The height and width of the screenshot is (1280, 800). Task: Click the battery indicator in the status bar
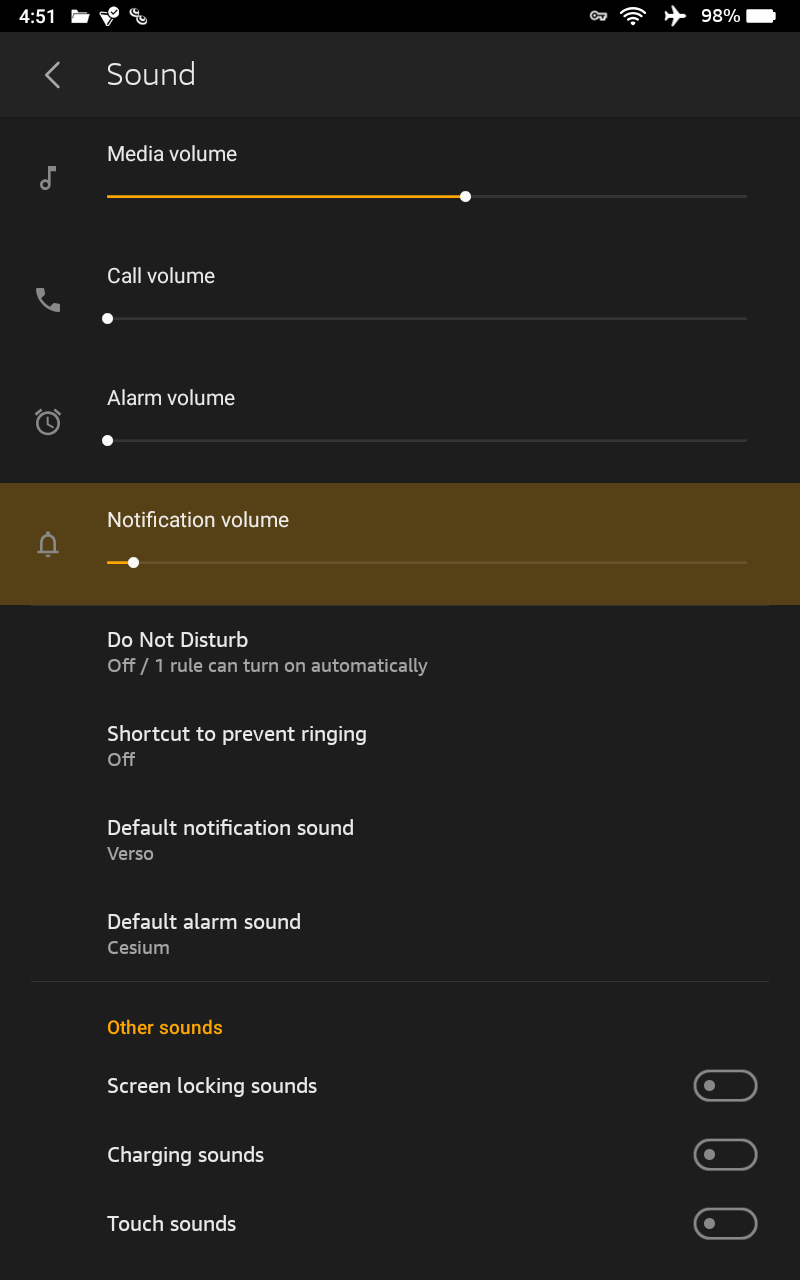pyautogui.click(x=762, y=16)
